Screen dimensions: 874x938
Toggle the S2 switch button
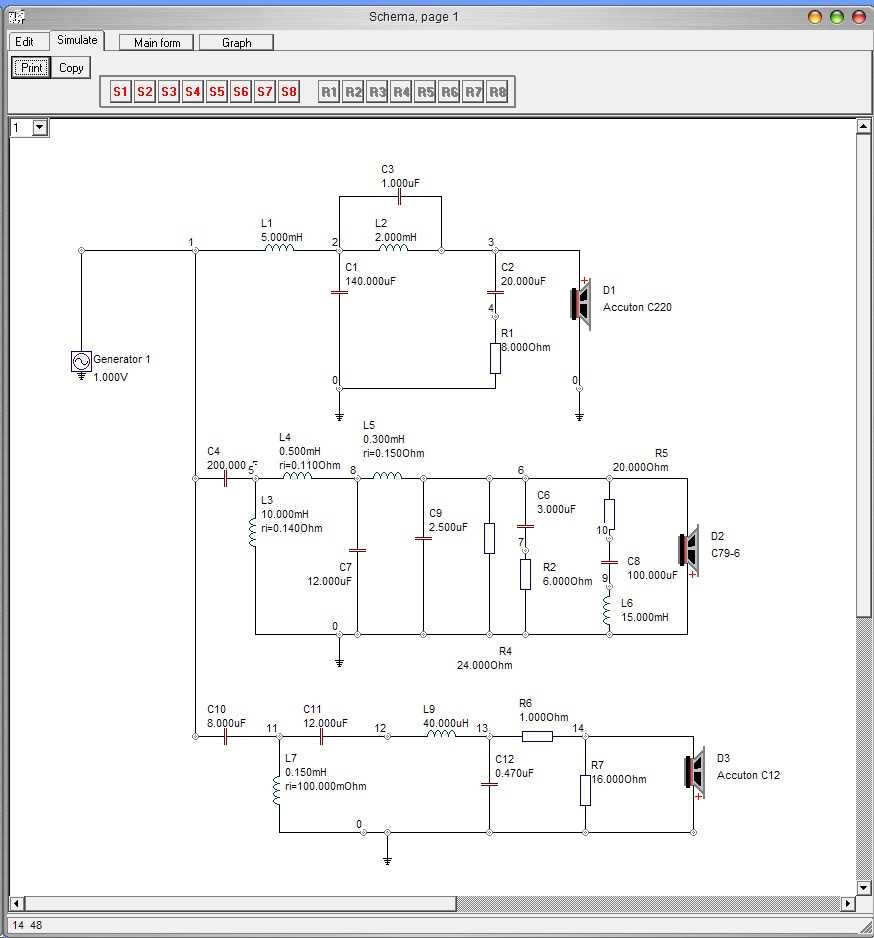pyautogui.click(x=144, y=92)
